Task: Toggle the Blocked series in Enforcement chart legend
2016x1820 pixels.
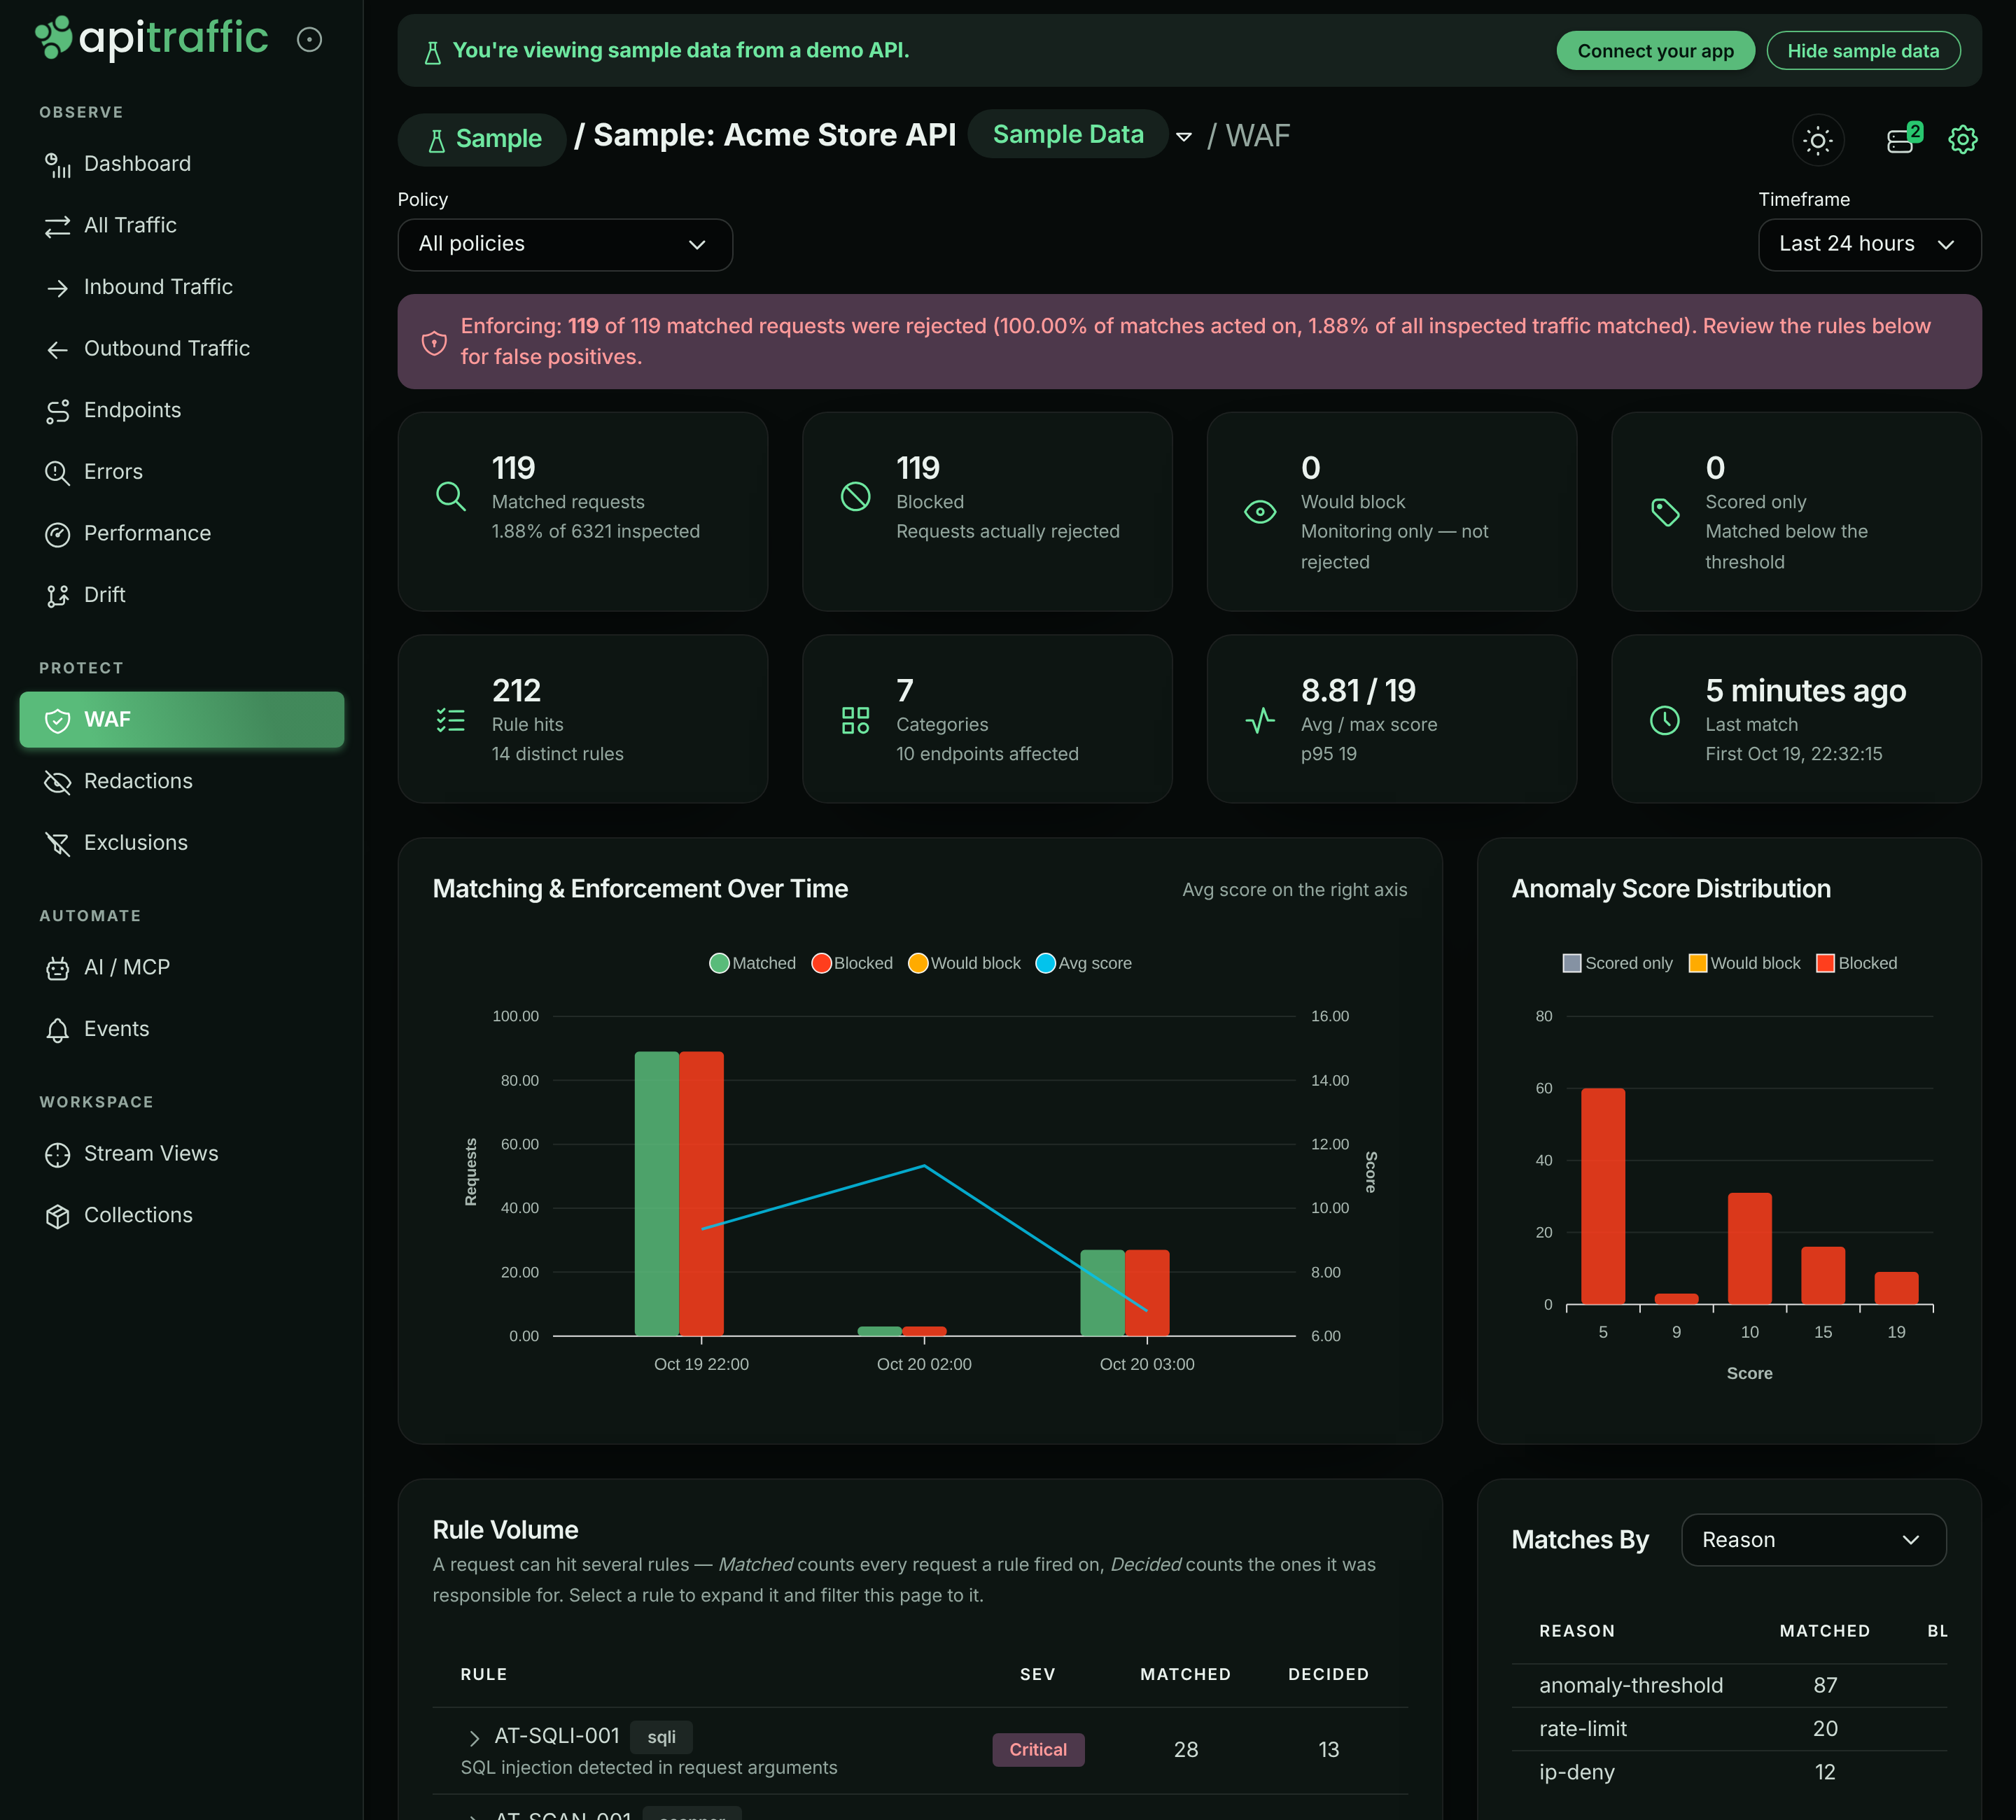Action: pyautogui.click(x=853, y=963)
